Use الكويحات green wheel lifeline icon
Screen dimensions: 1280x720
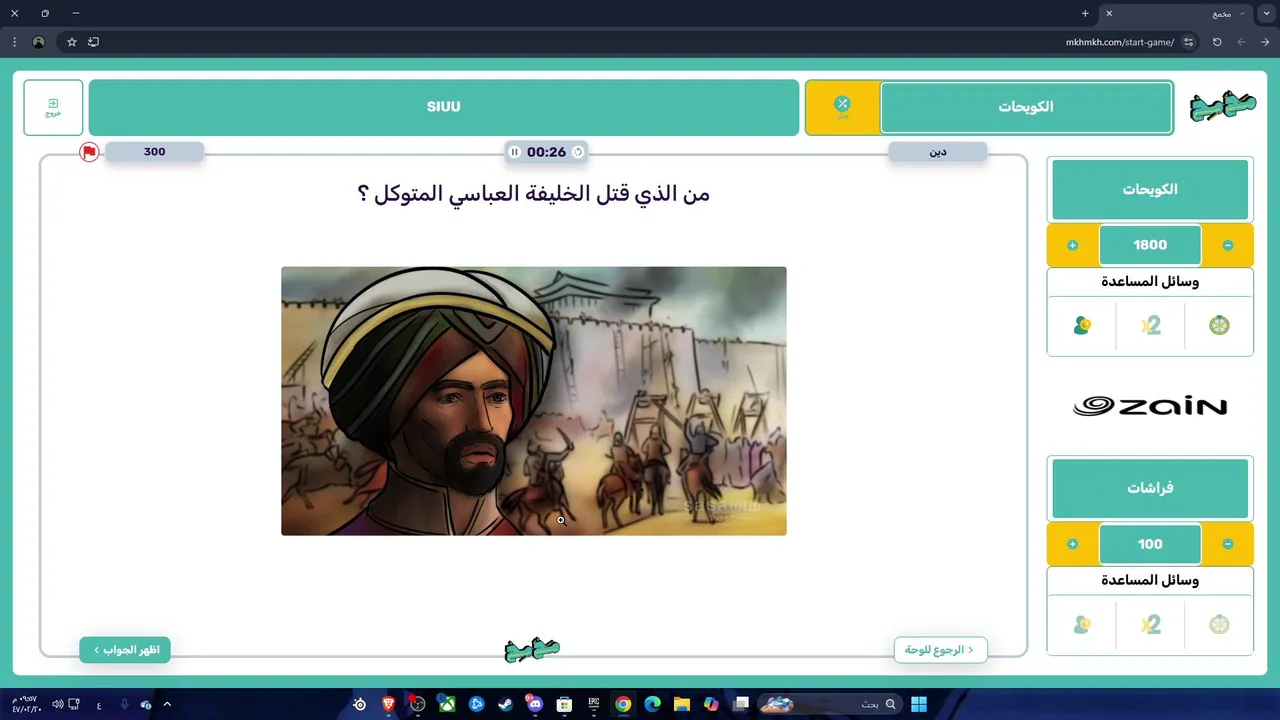[1219, 325]
